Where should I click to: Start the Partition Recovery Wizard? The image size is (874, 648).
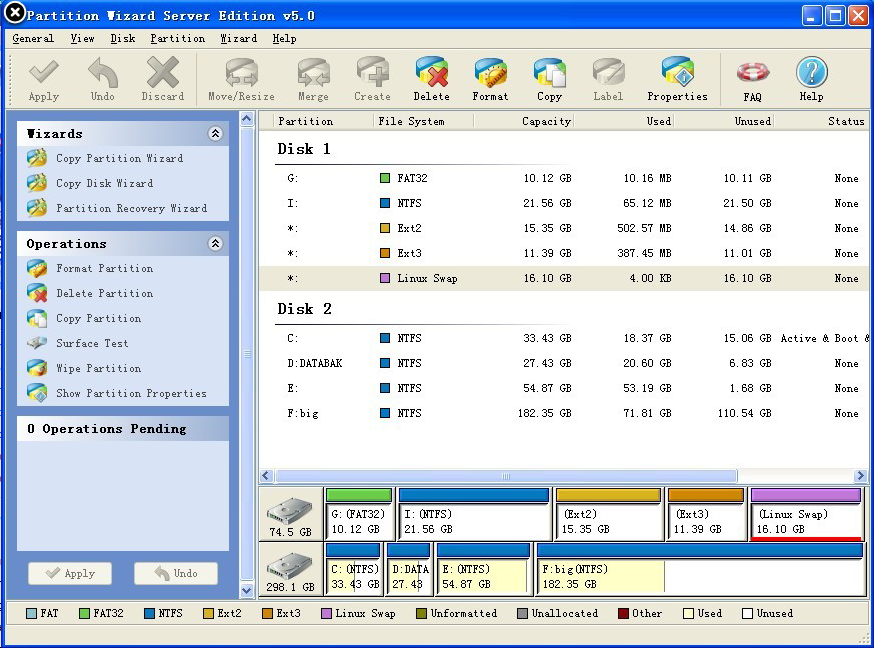point(117,208)
